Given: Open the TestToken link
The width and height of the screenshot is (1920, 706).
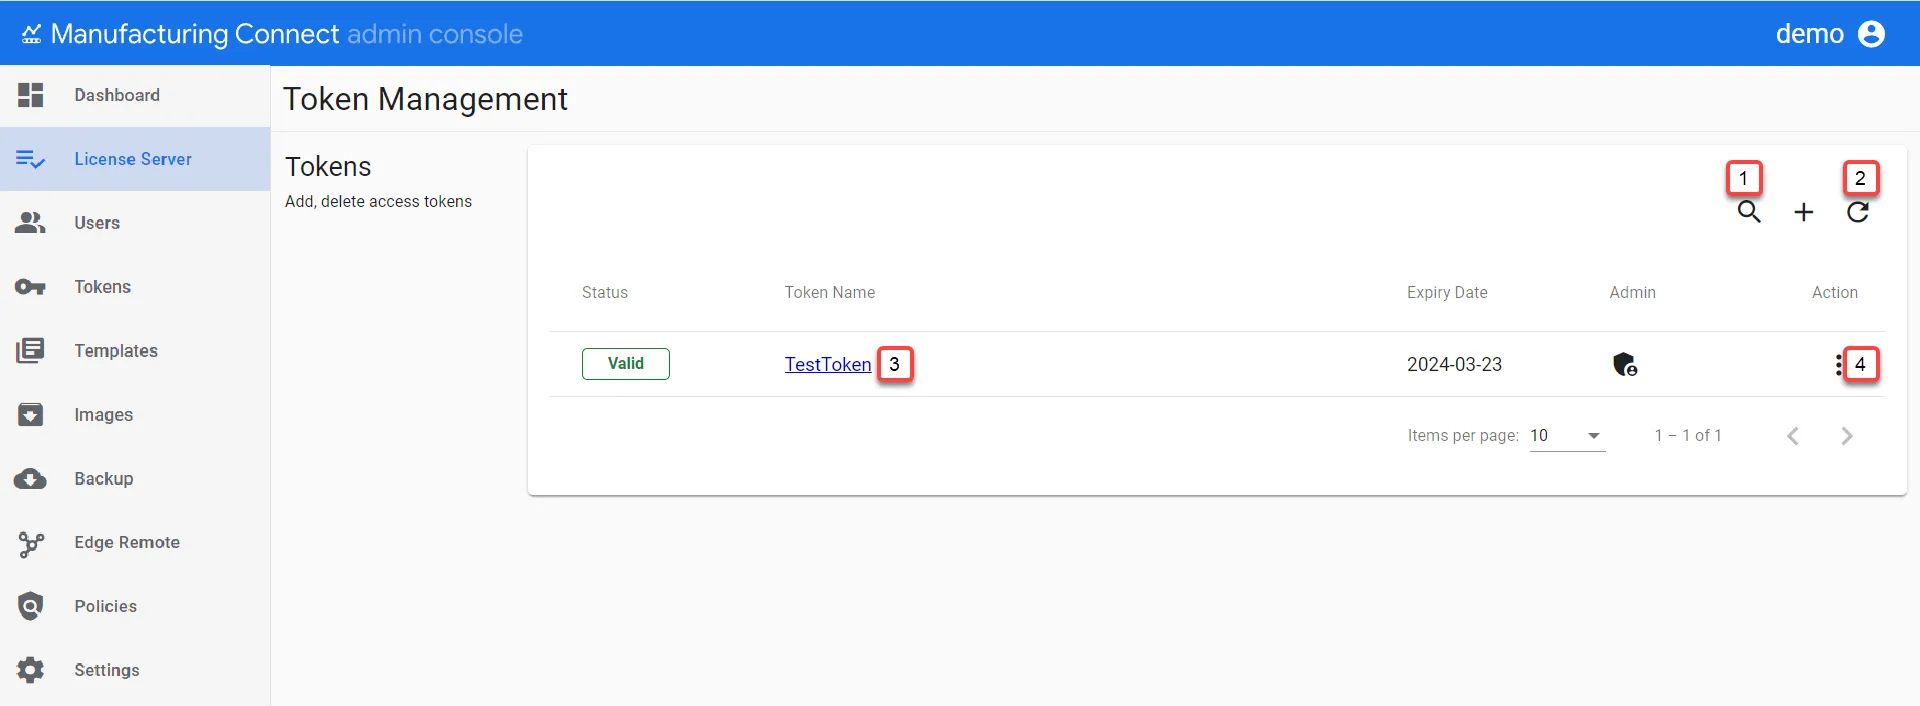Looking at the screenshot, I should (828, 365).
